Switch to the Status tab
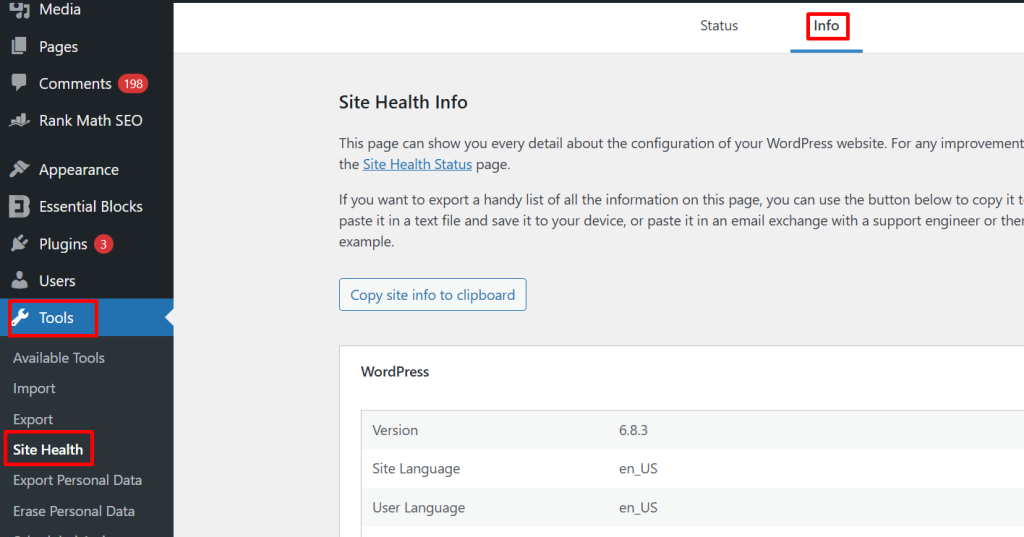Image resolution: width=1024 pixels, height=537 pixels. point(718,26)
